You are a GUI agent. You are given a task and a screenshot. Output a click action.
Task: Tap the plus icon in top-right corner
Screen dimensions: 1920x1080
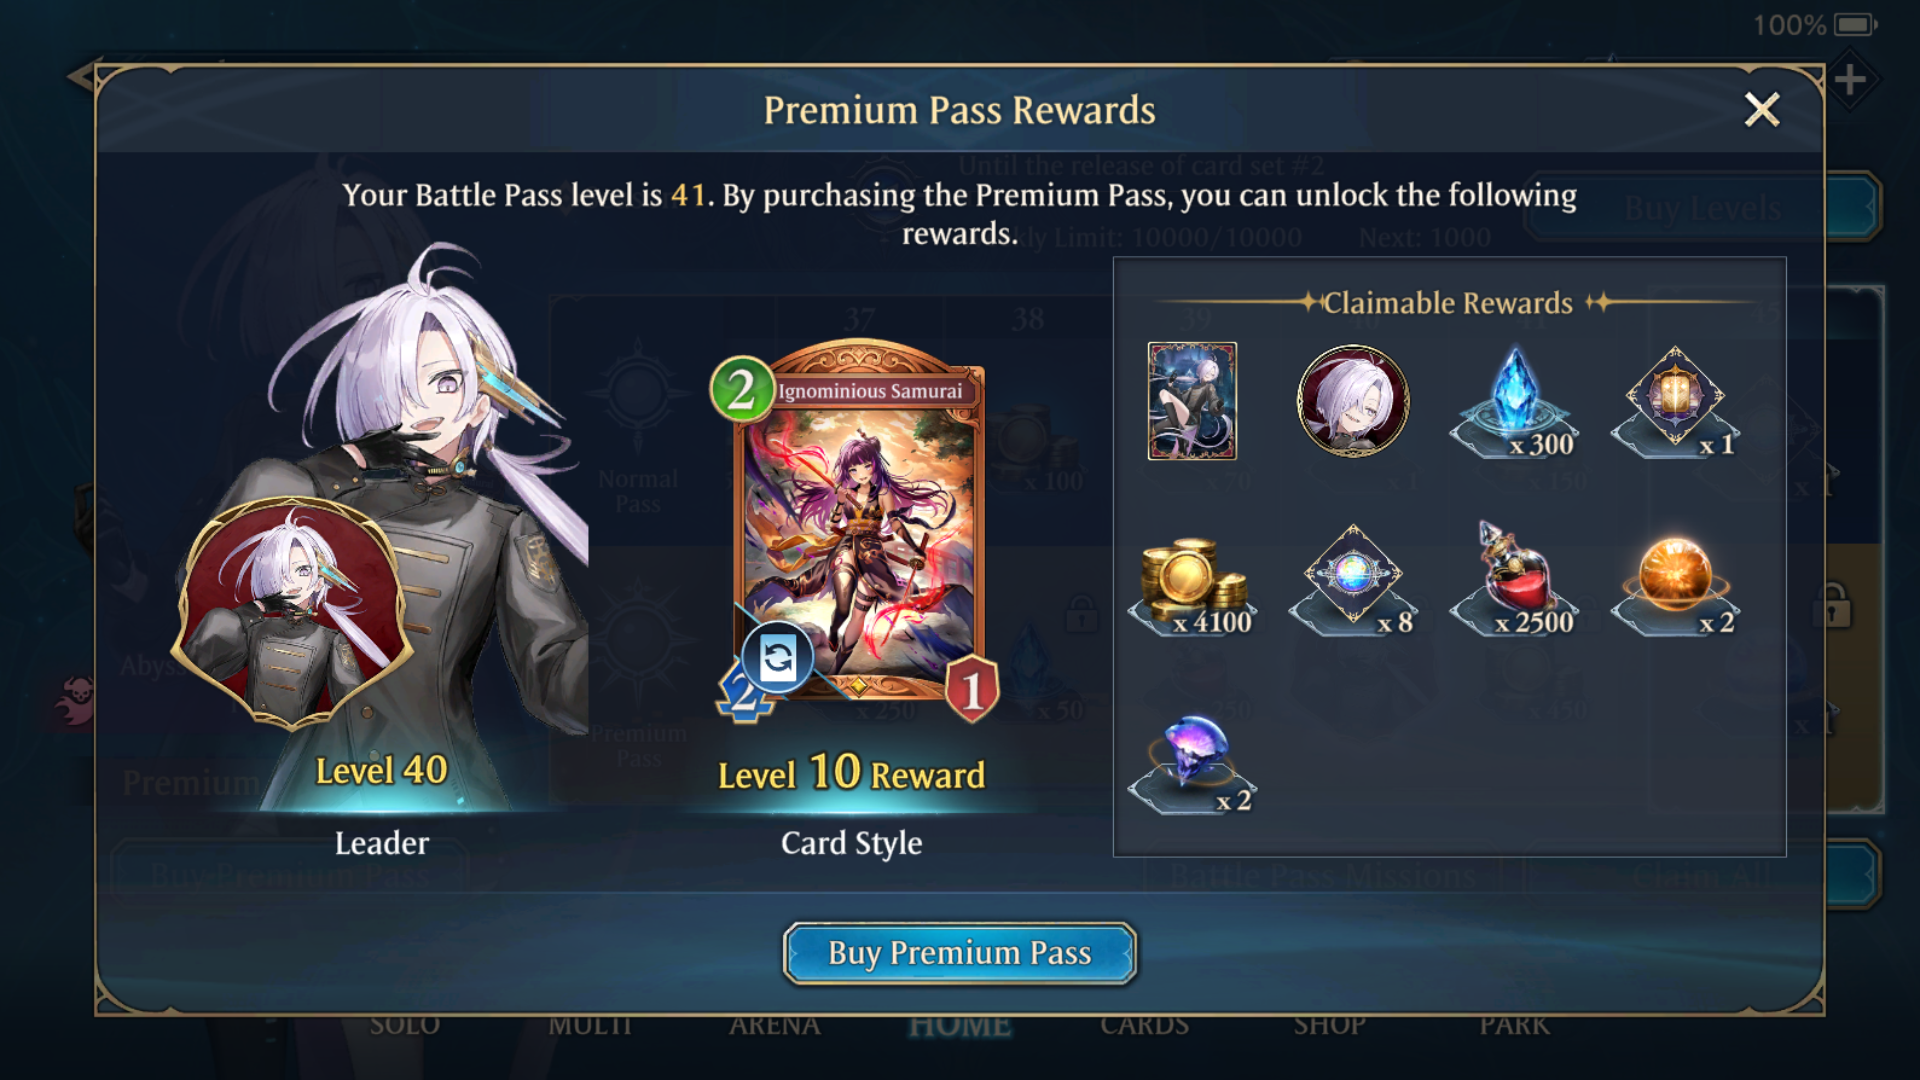pos(1849,79)
